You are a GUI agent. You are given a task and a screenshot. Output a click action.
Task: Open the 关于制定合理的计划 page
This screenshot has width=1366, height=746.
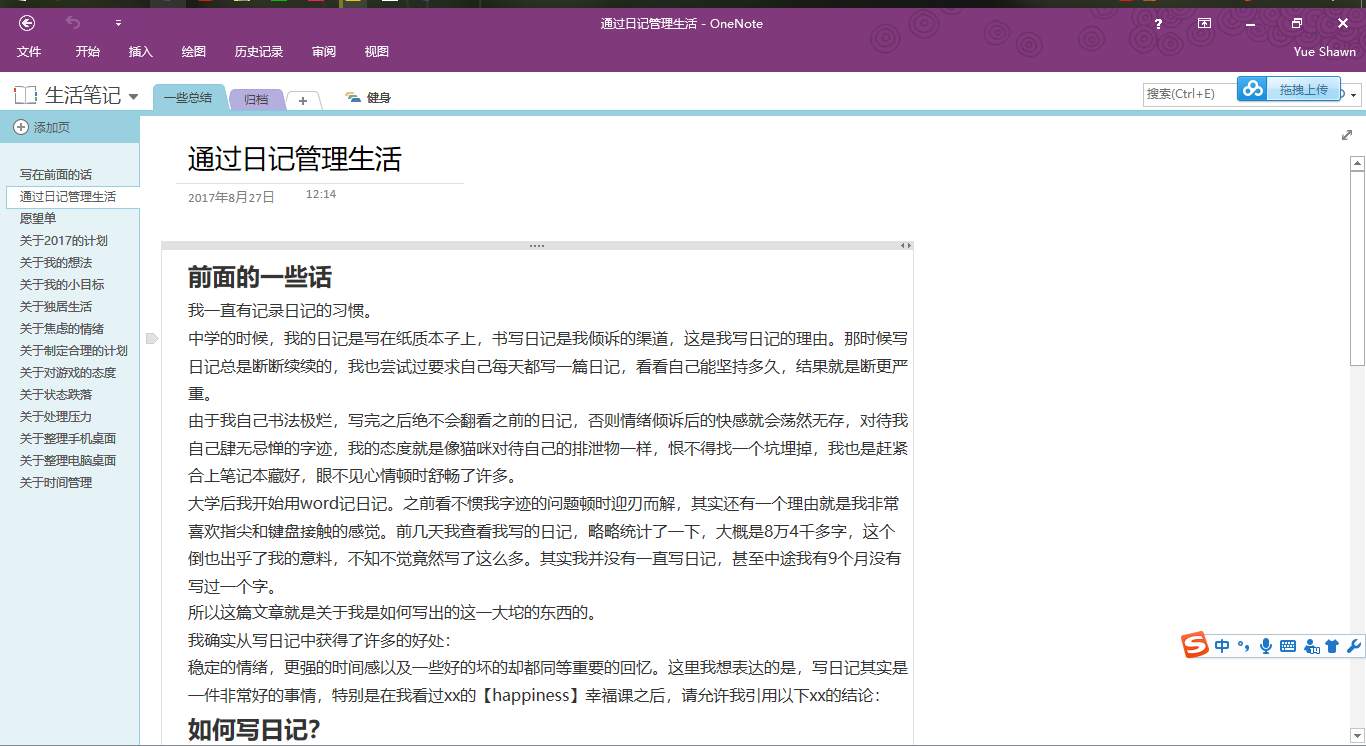[x=74, y=351]
